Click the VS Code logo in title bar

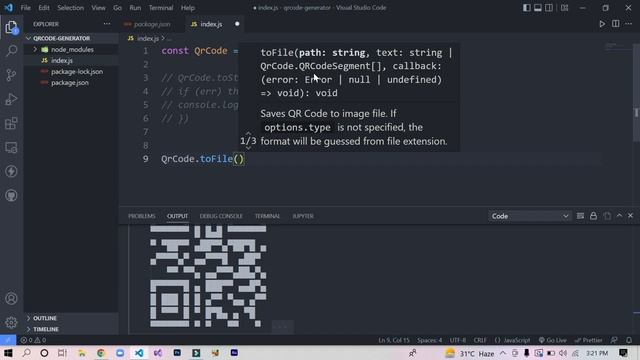[9, 8]
